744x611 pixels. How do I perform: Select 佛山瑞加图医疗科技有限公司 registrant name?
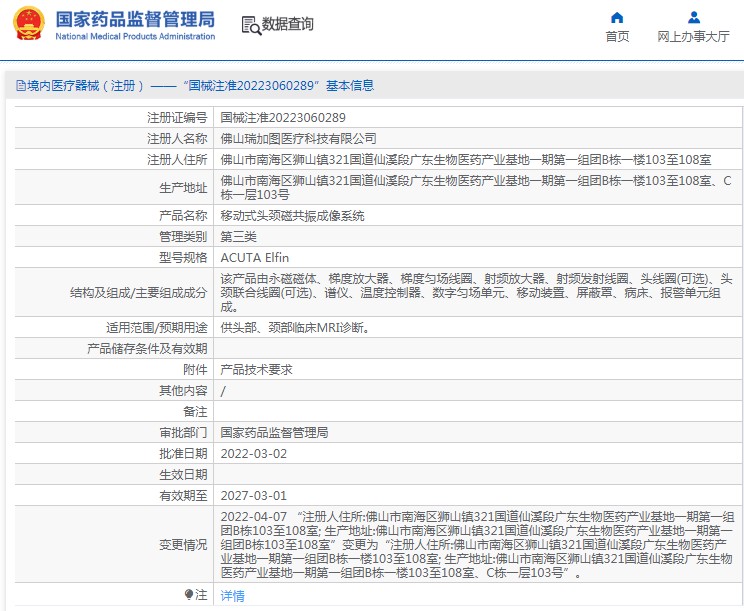[x=298, y=139]
